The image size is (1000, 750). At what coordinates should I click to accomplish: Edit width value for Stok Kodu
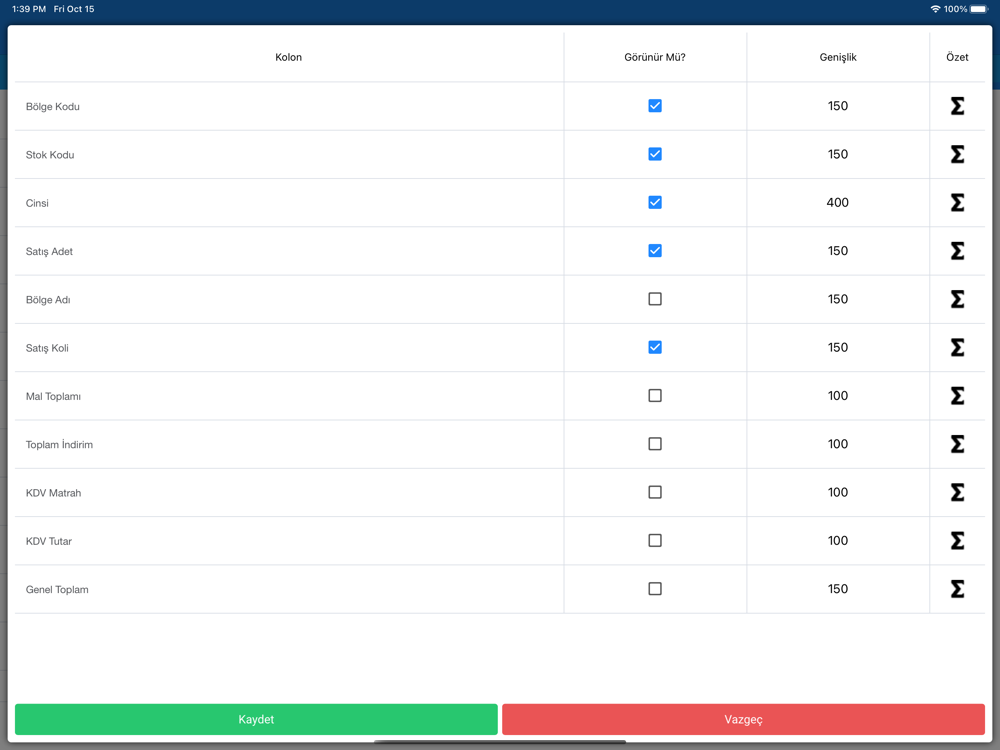838,154
